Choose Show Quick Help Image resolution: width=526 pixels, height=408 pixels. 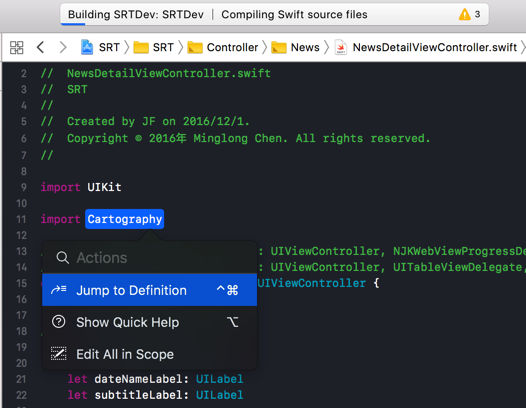(x=149, y=322)
